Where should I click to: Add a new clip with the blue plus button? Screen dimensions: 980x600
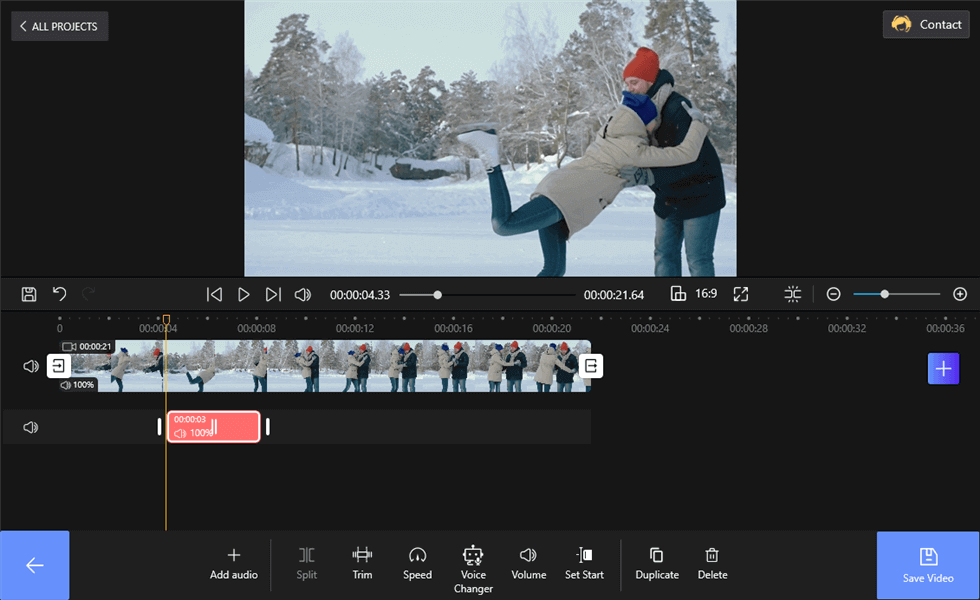click(943, 368)
